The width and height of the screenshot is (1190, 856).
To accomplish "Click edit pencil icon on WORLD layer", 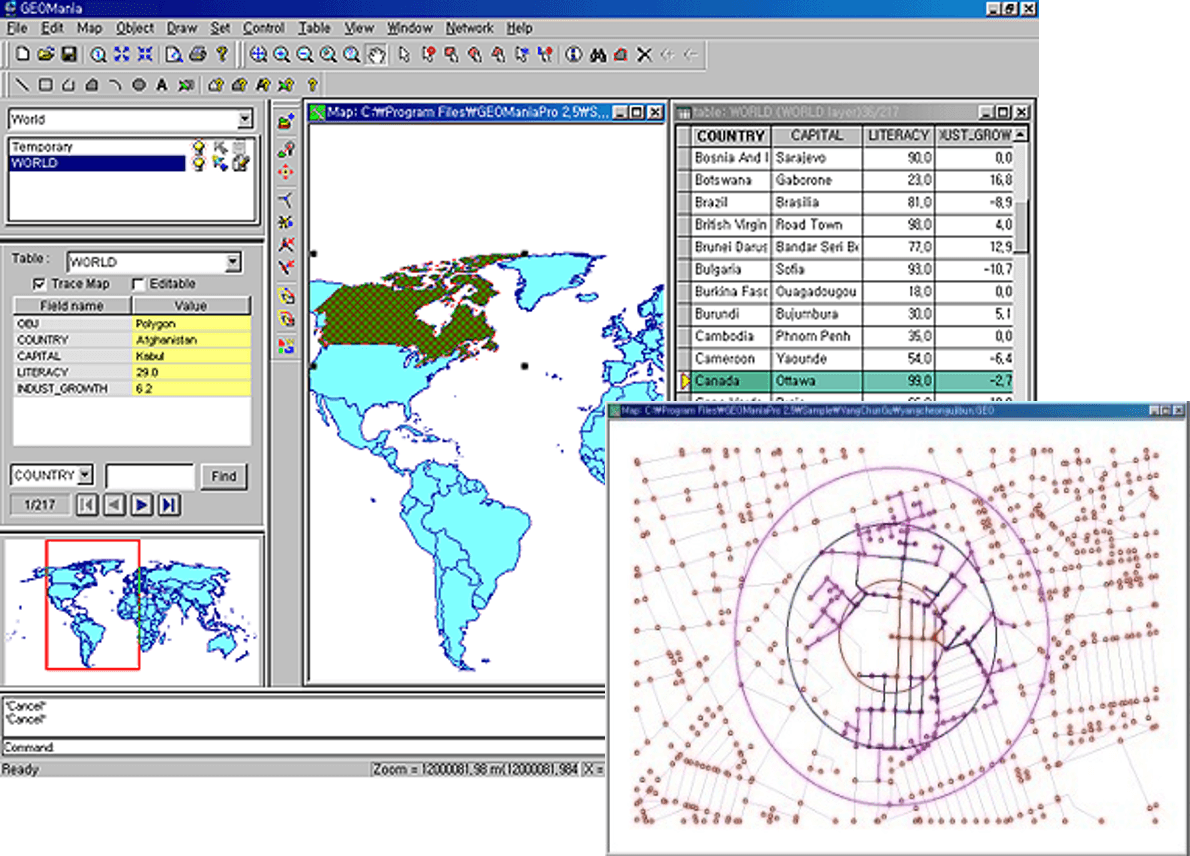I will pyautogui.click(x=241, y=162).
